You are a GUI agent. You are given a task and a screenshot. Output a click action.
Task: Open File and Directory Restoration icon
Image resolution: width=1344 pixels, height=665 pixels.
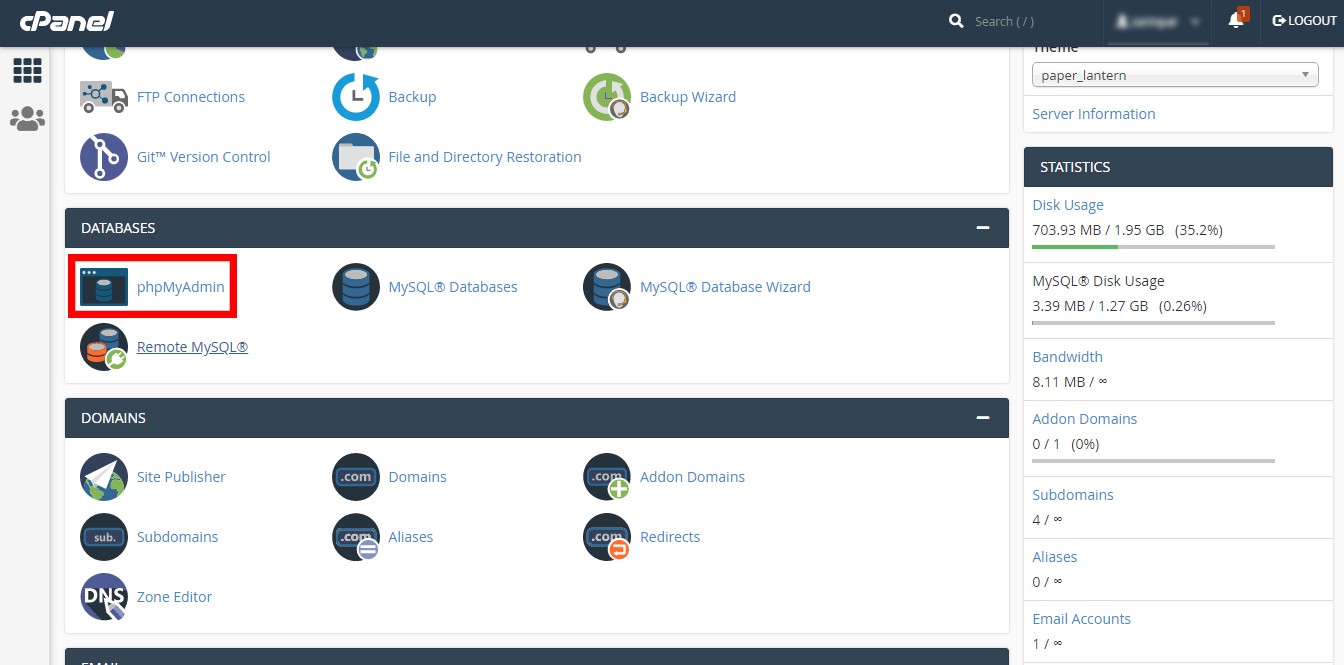click(x=356, y=157)
